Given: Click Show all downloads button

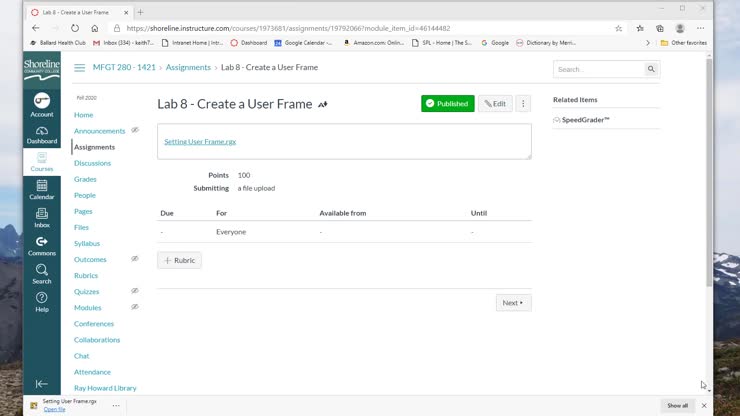Looking at the screenshot, I should (x=678, y=406).
